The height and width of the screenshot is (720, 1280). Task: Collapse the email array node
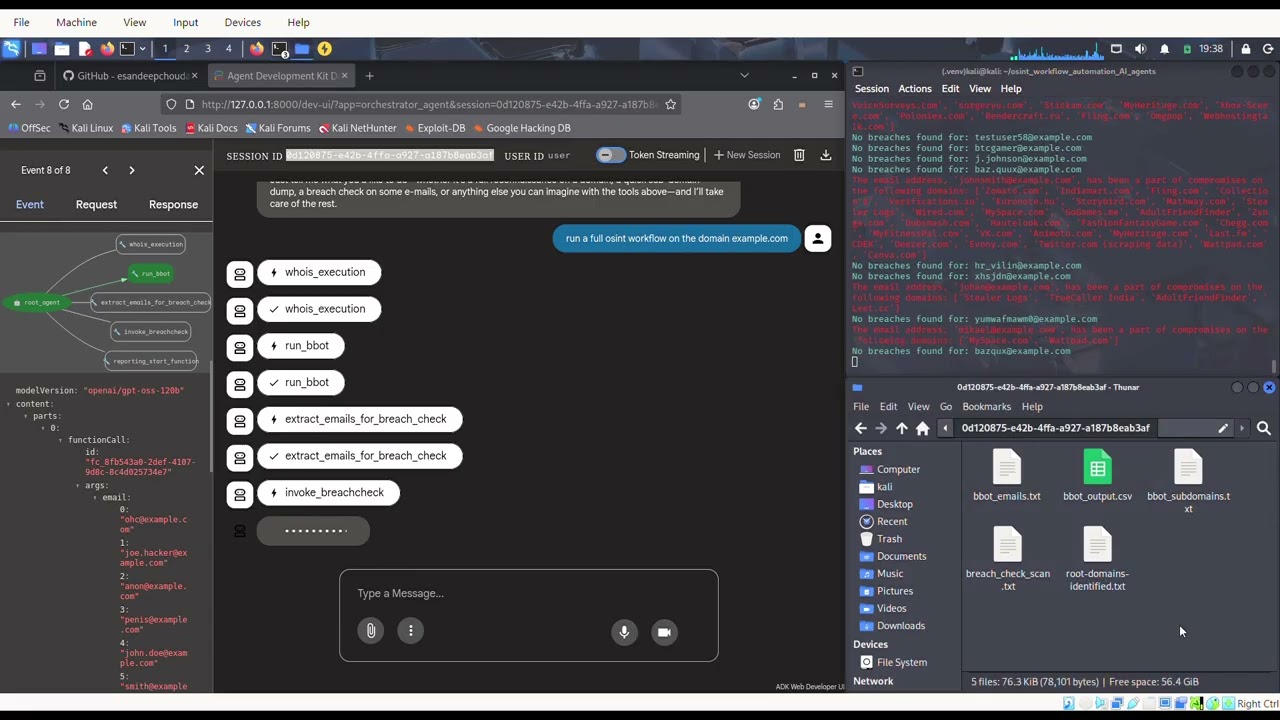point(94,497)
